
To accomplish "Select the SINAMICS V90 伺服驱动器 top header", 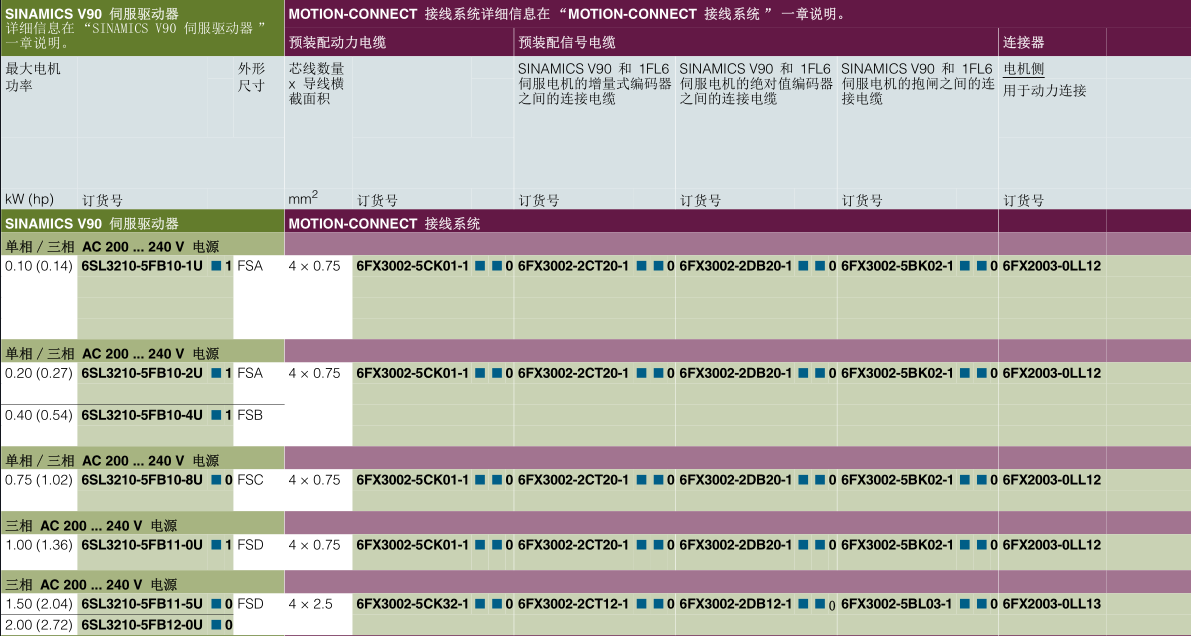I will tap(92, 14).
